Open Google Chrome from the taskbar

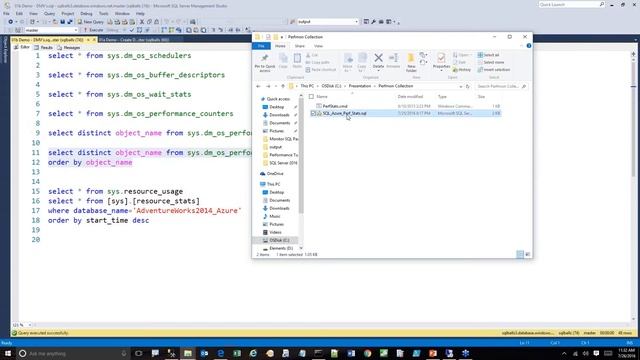click(368, 353)
